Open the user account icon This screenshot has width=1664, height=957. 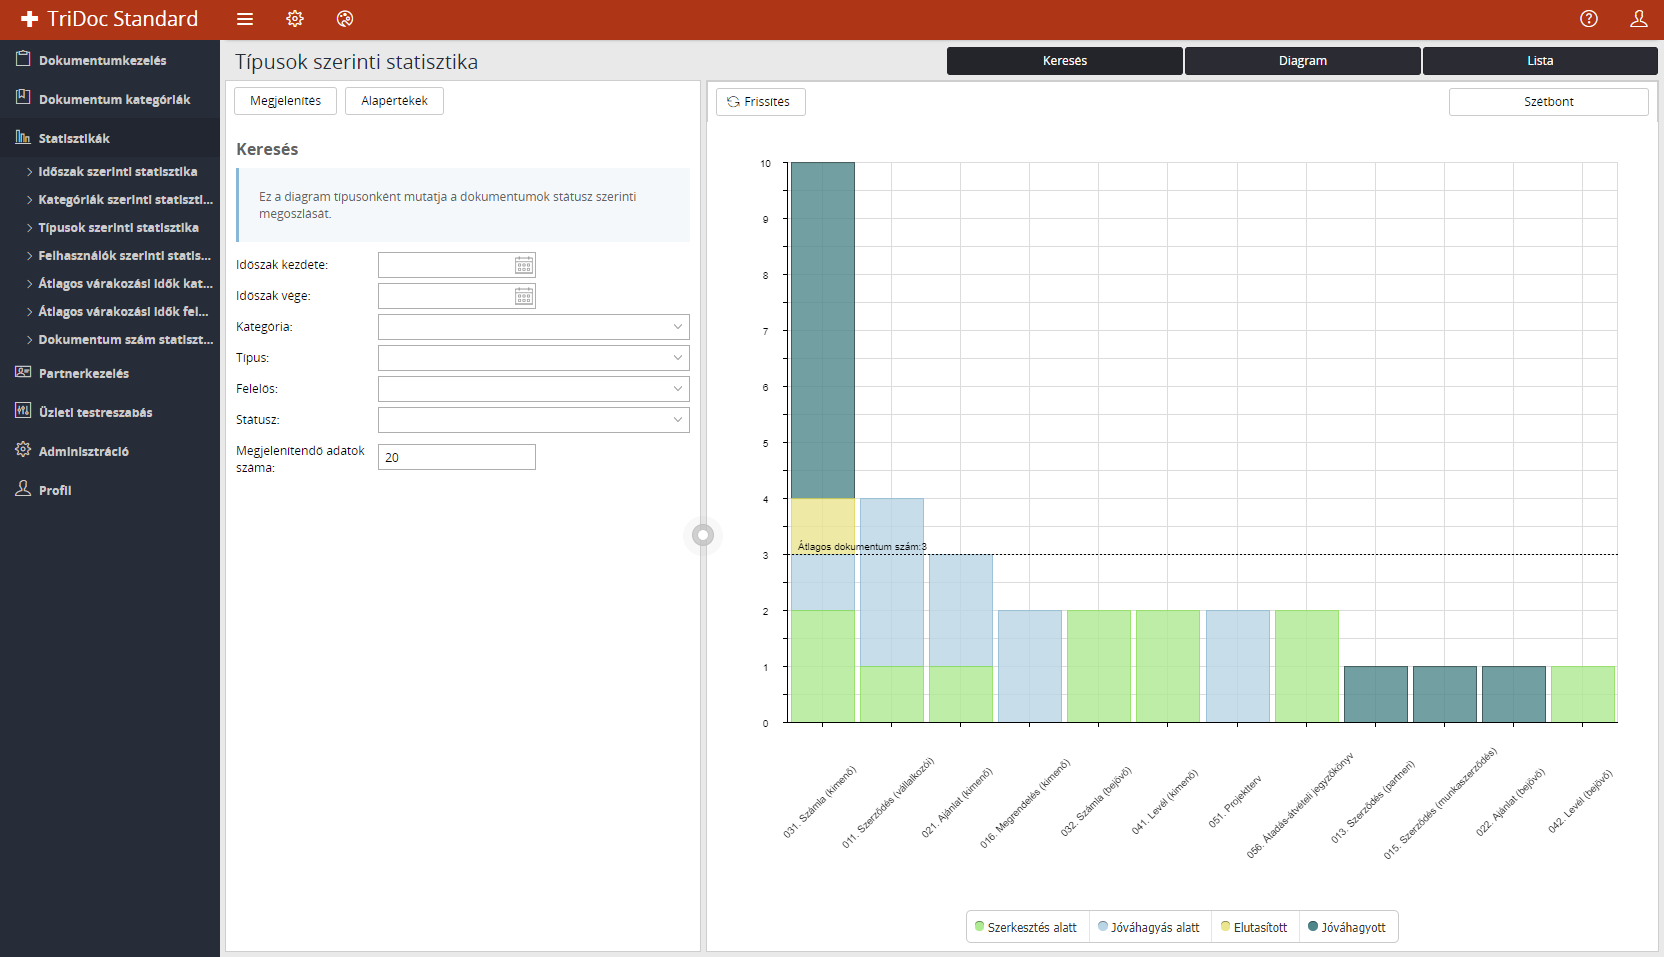pyautogui.click(x=1639, y=19)
